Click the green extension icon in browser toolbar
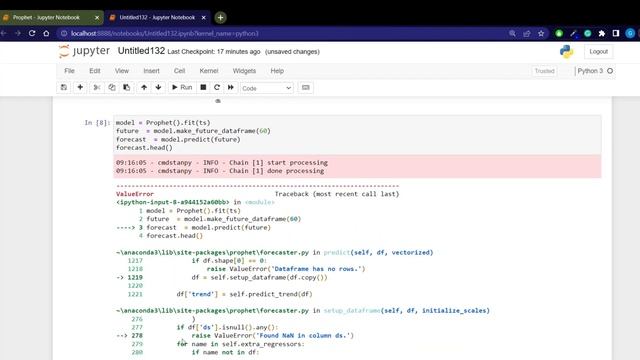This screenshot has width=640, height=360. pos(559,33)
